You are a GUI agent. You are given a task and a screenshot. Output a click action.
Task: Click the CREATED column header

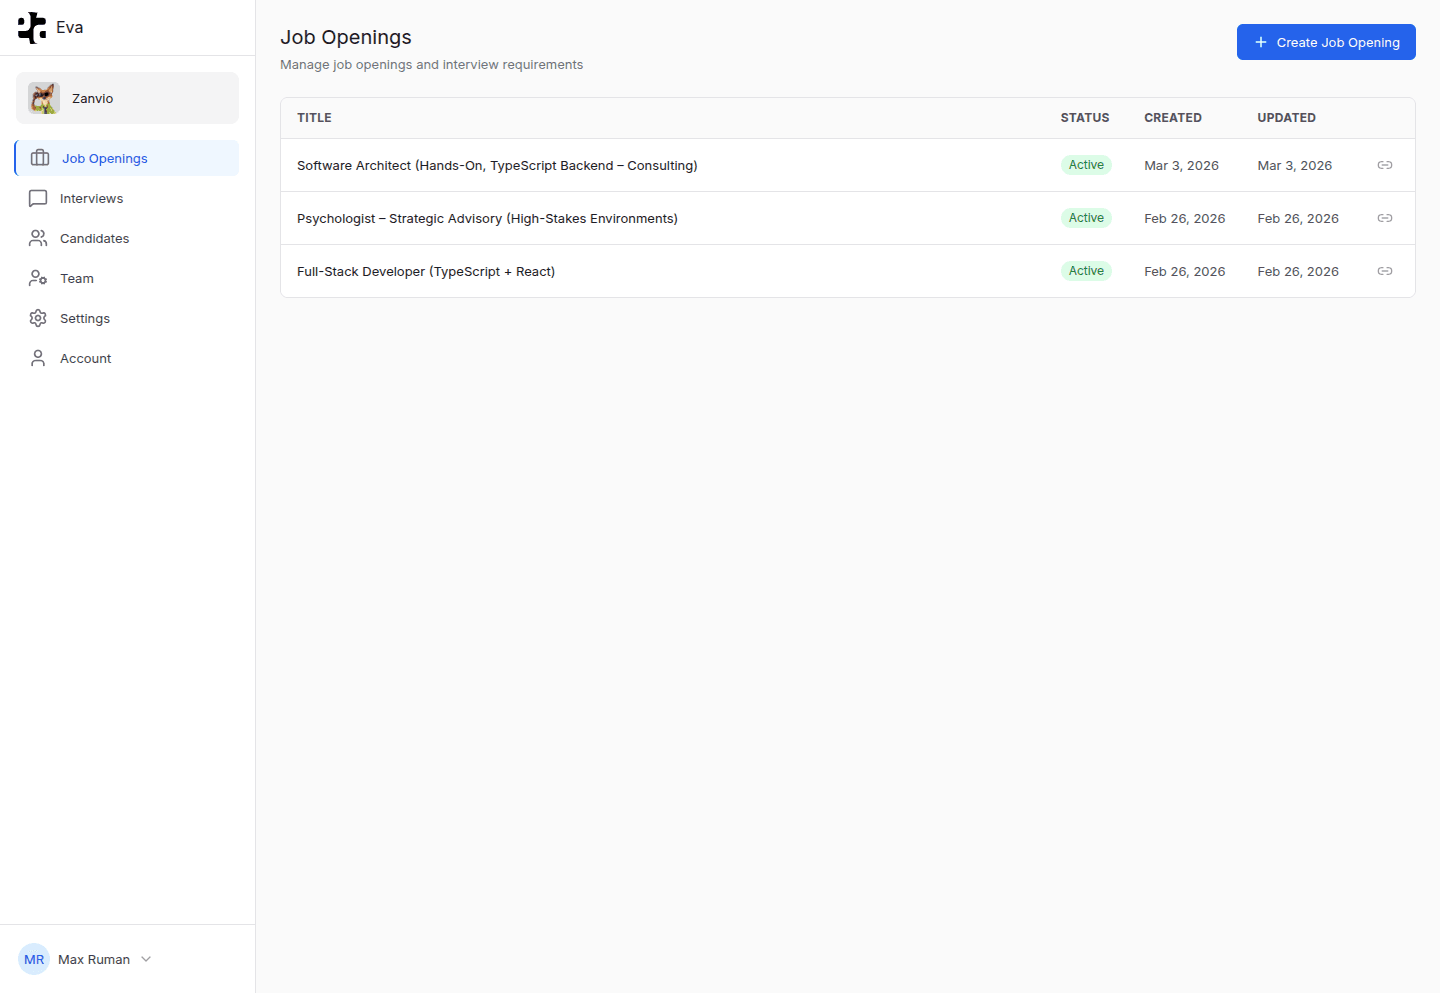(1173, 118)
